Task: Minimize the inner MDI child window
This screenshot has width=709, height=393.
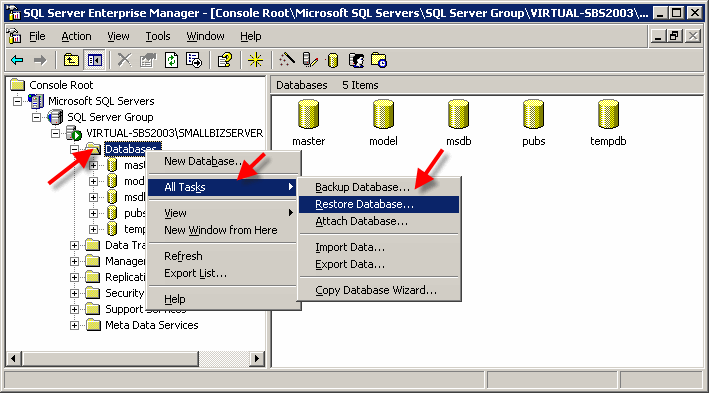Action: click(x=658, y=36)
